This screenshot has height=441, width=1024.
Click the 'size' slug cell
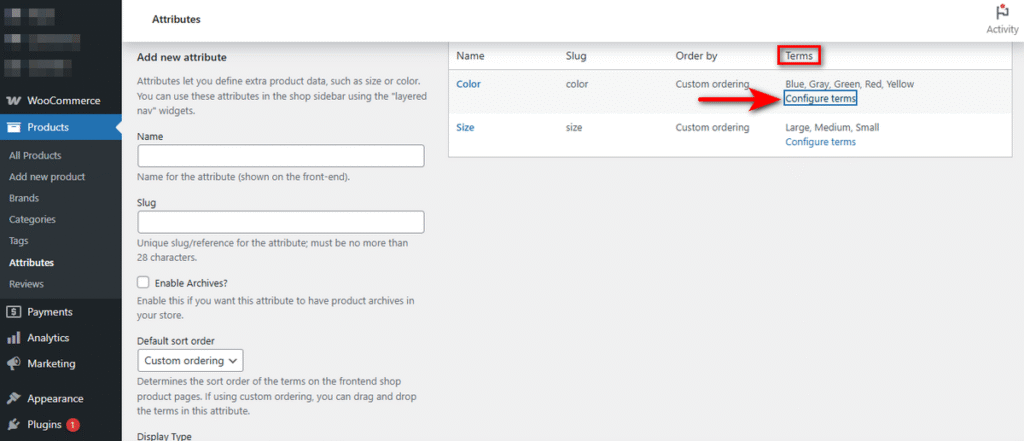pyautogui.click(x=573, y=127)
